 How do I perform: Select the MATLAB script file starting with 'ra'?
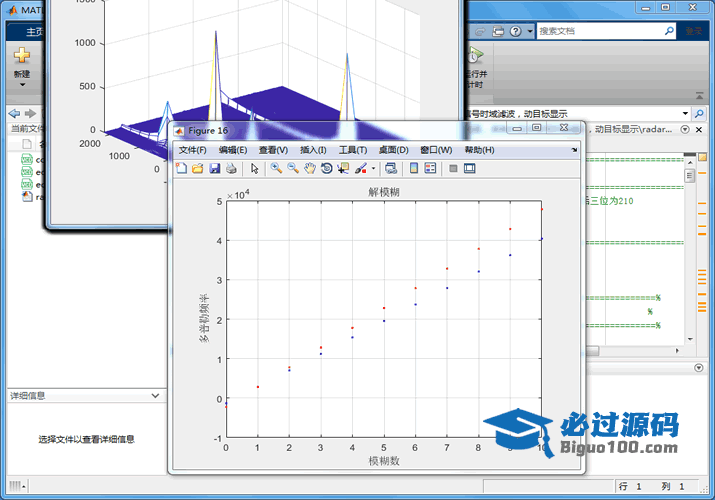coord(33,197)
